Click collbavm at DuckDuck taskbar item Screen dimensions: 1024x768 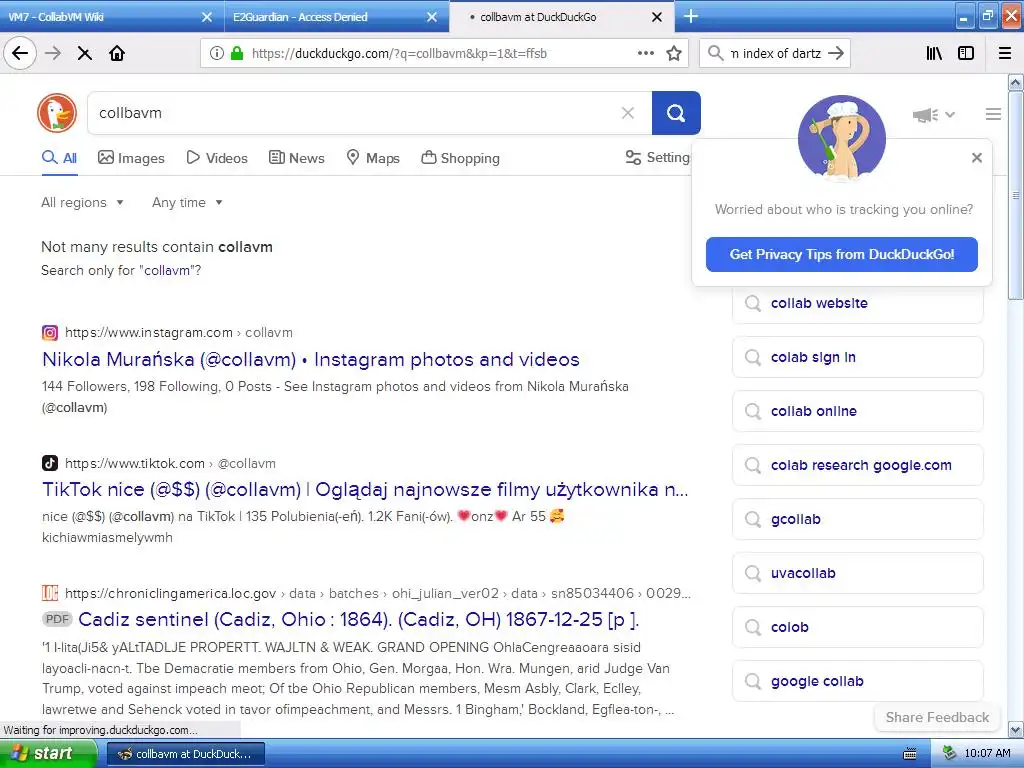click(186, 754)
